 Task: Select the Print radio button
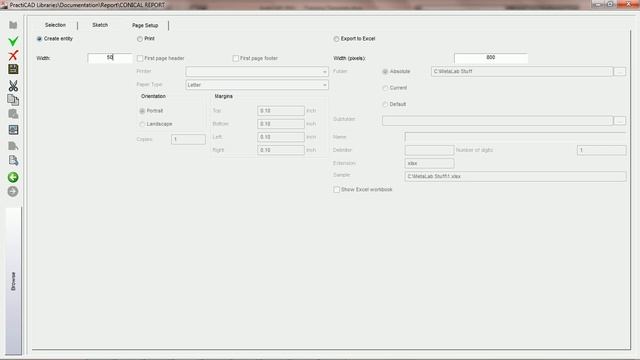click(140, 39)
